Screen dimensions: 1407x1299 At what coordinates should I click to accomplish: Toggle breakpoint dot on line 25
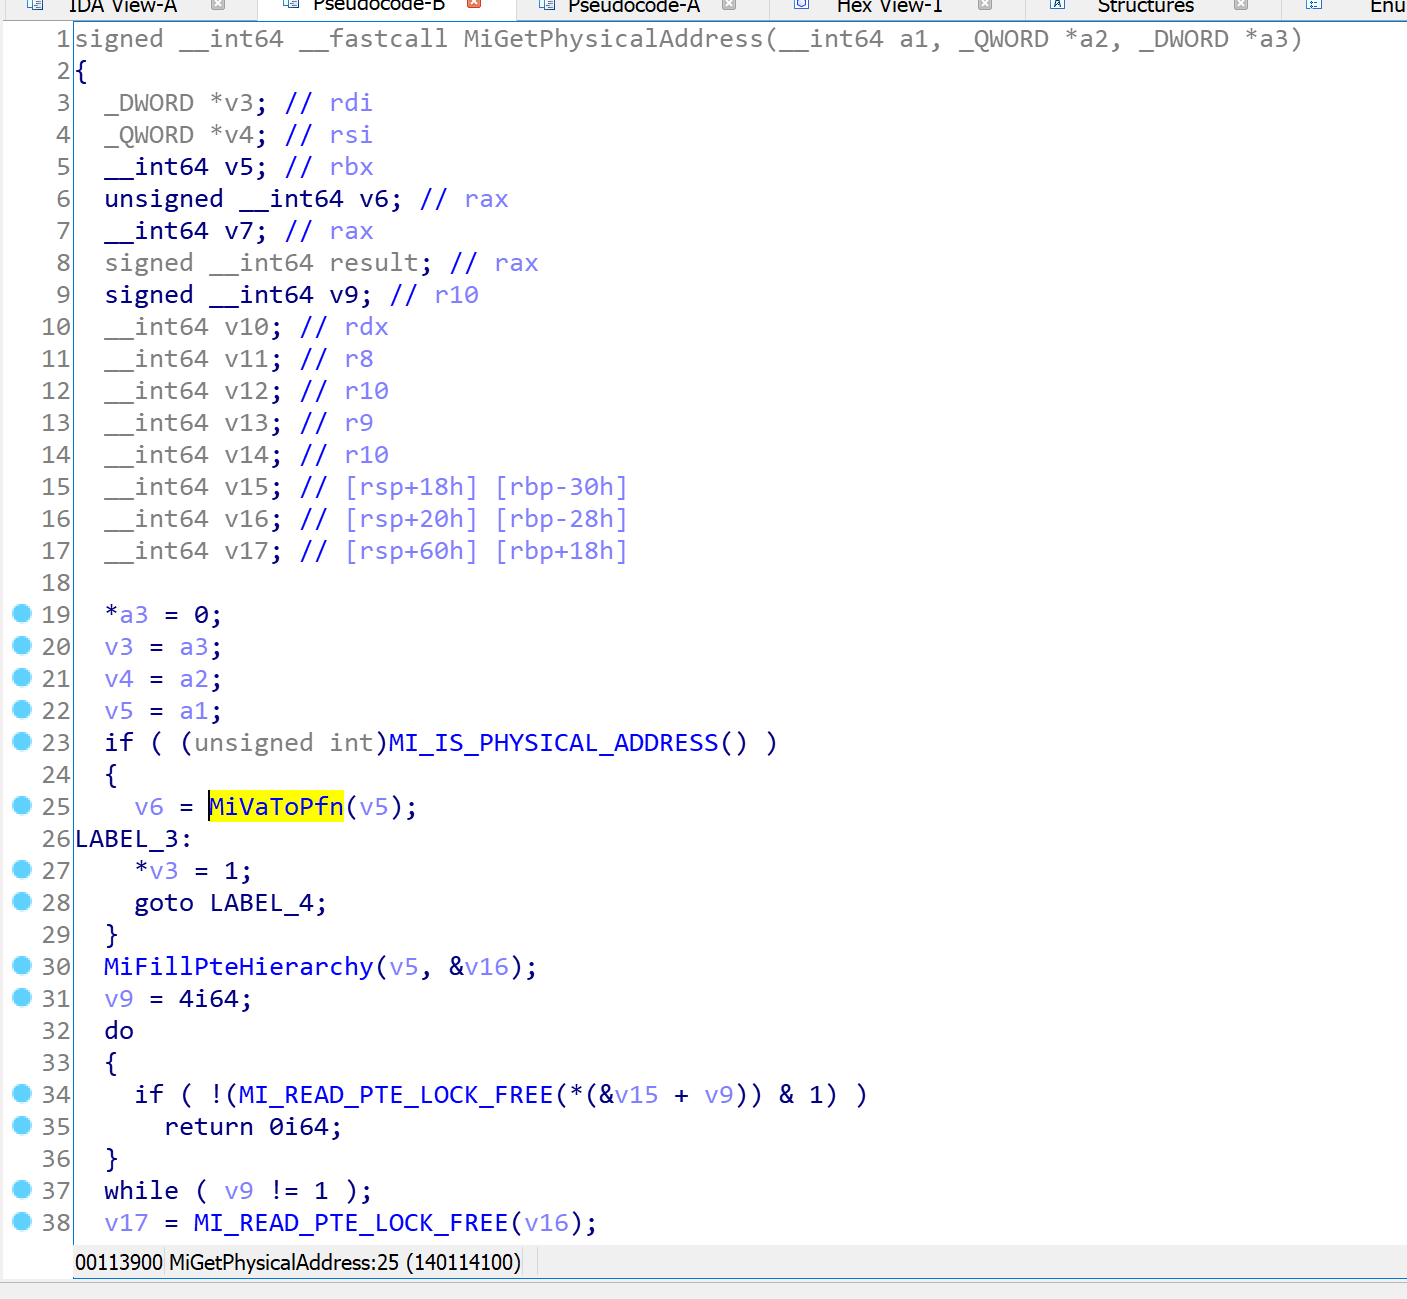[x=22, y=806]
